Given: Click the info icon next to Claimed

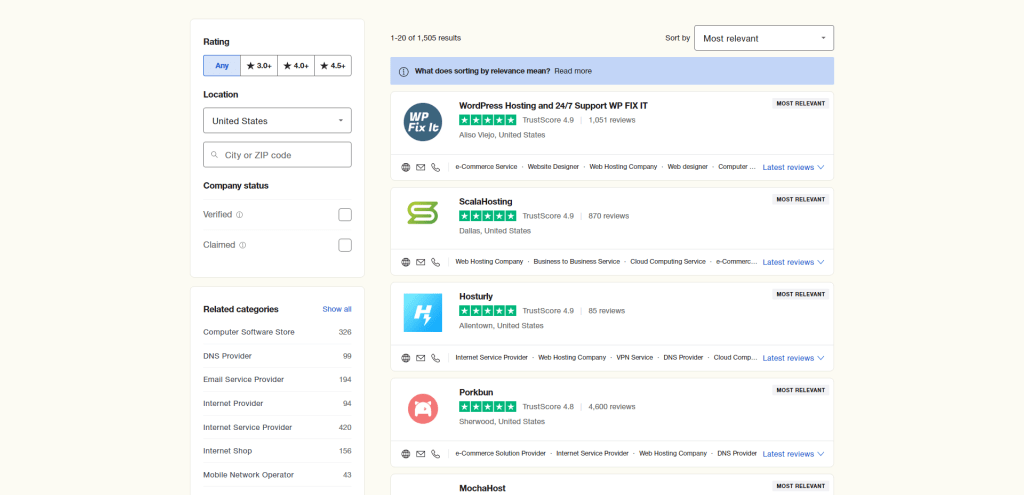Looking at the screenshot, I should [242, 246].
